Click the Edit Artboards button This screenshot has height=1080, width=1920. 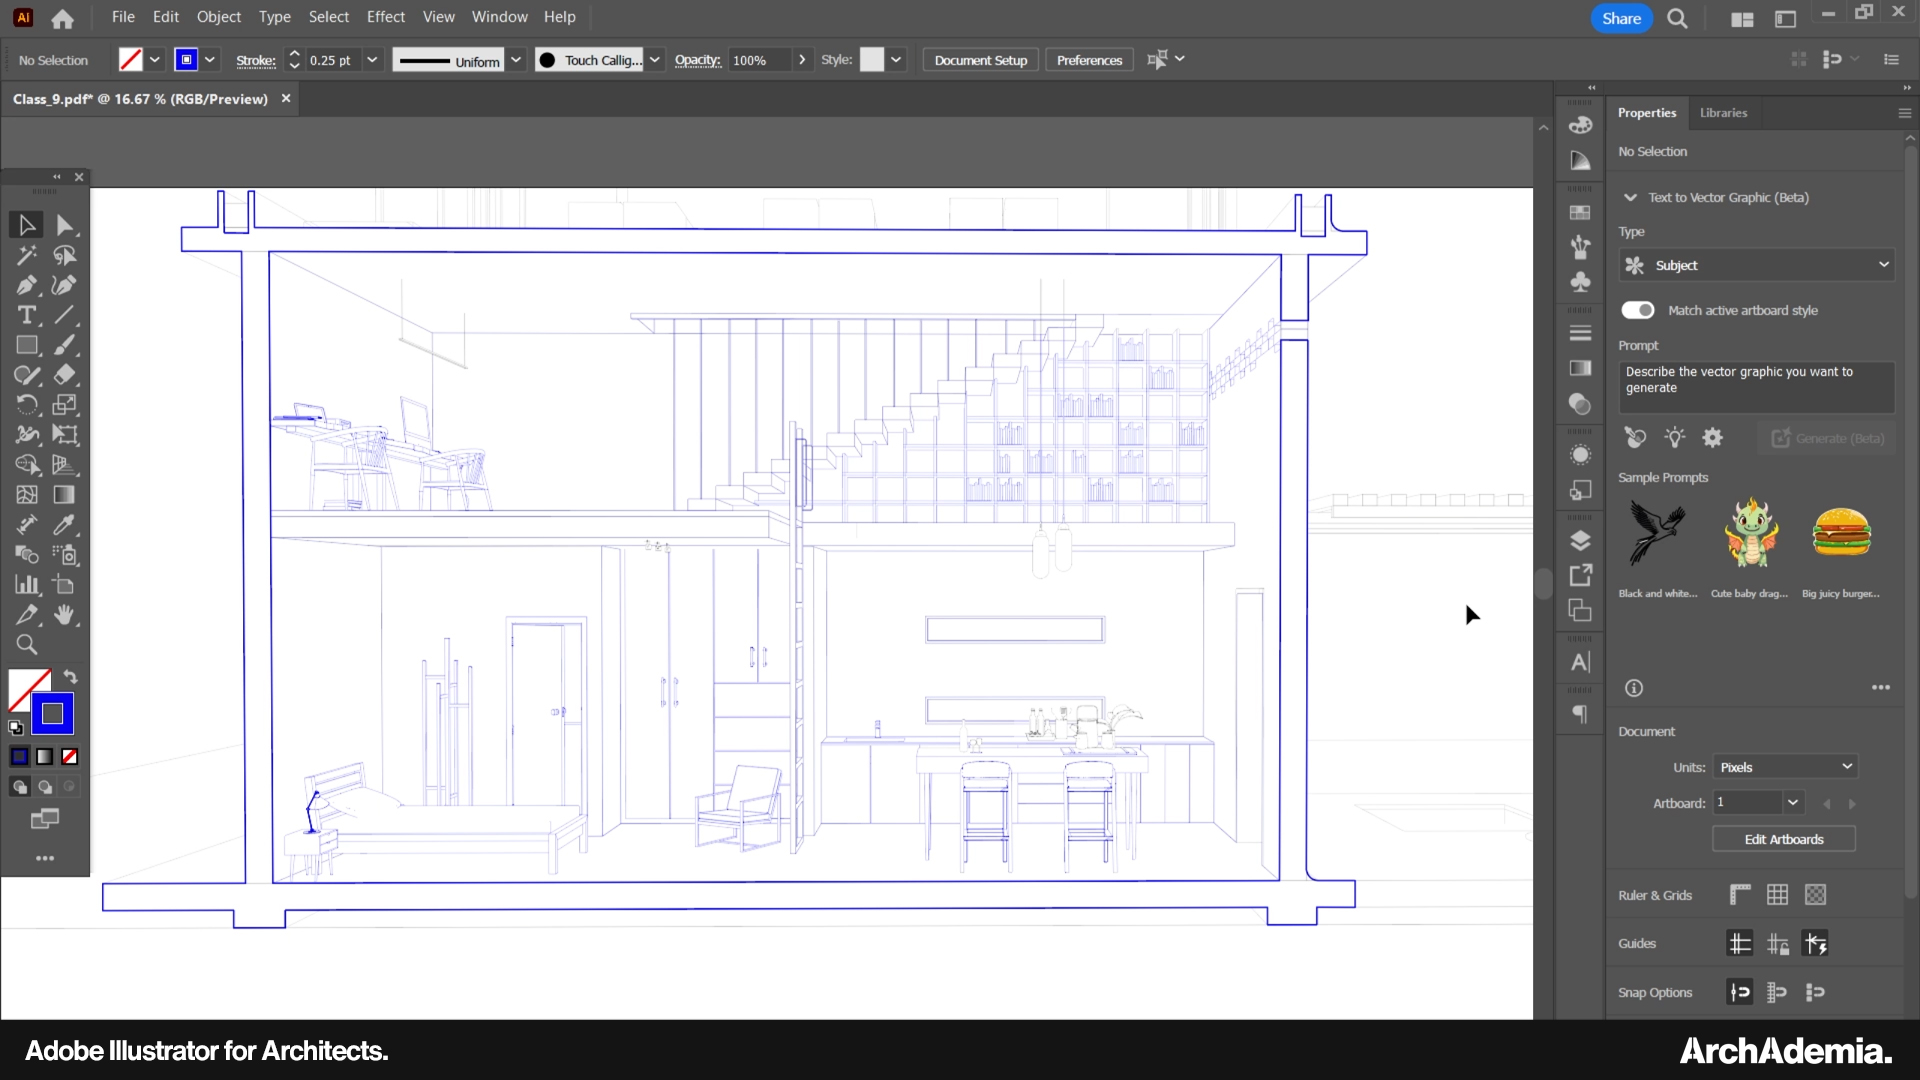tap(1783, 839)
